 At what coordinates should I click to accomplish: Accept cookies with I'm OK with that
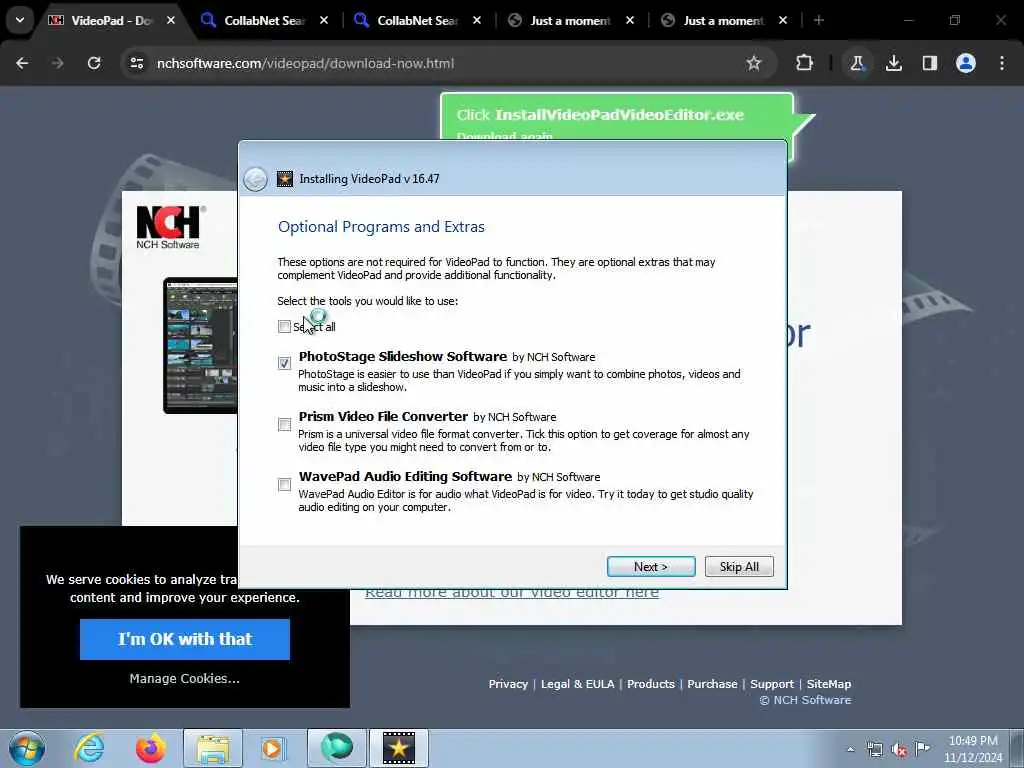coord(185,639)
